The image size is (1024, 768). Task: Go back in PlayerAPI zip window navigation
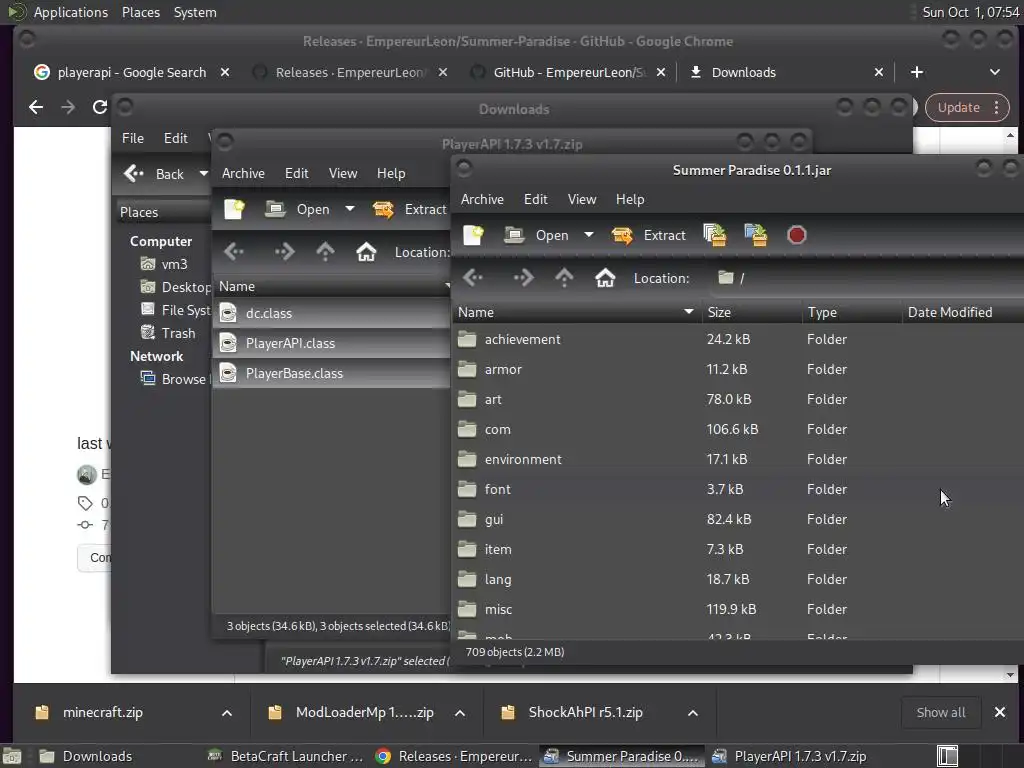[x=234, y=252]
